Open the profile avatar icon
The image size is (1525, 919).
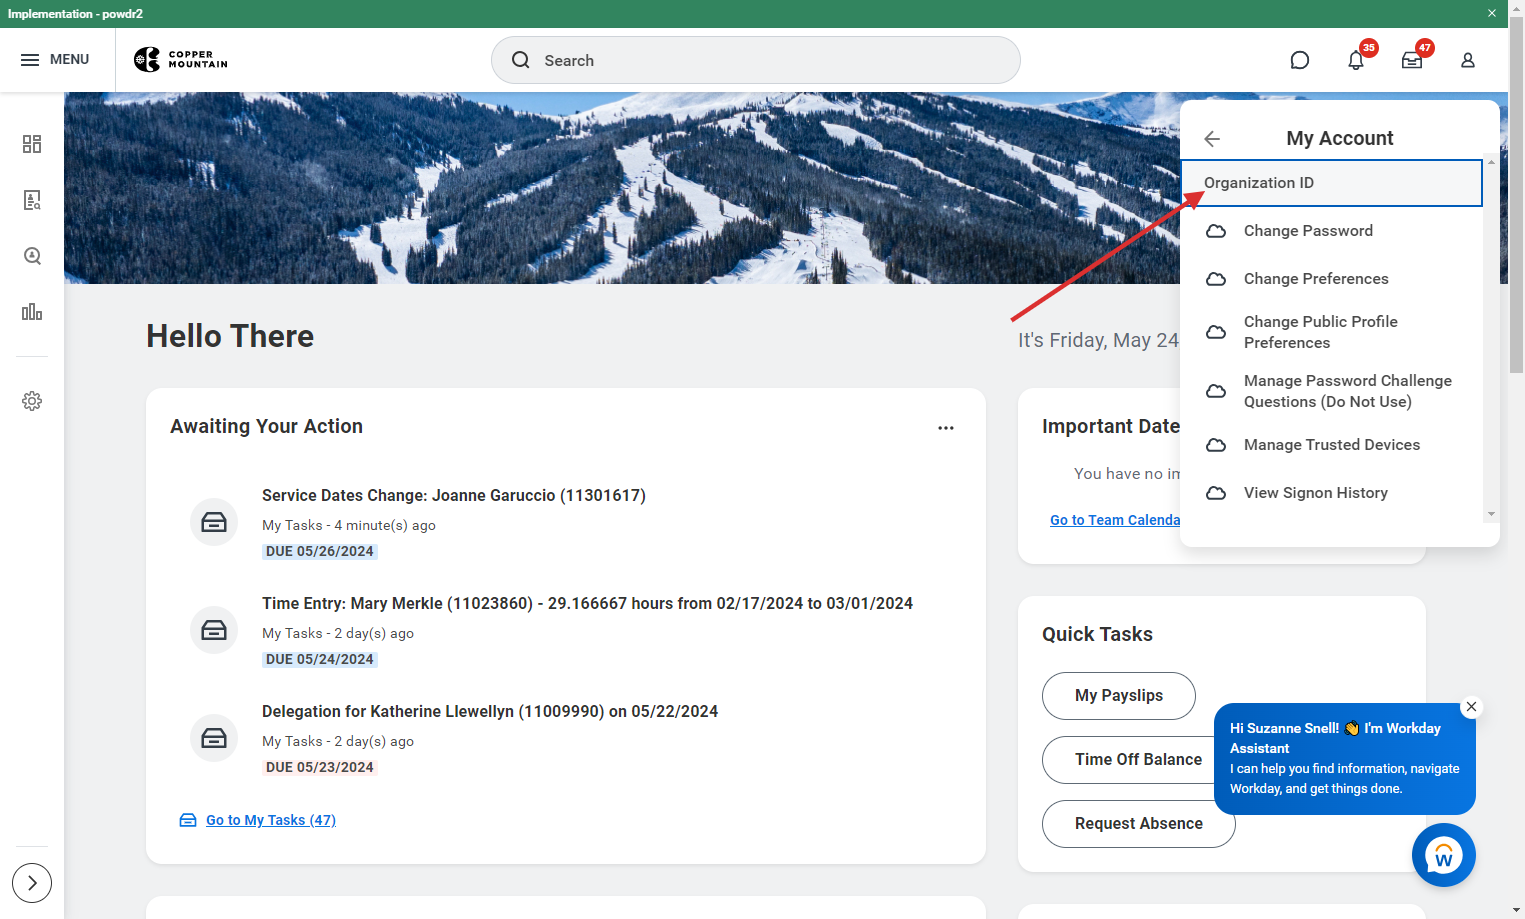coord(1468,60)
